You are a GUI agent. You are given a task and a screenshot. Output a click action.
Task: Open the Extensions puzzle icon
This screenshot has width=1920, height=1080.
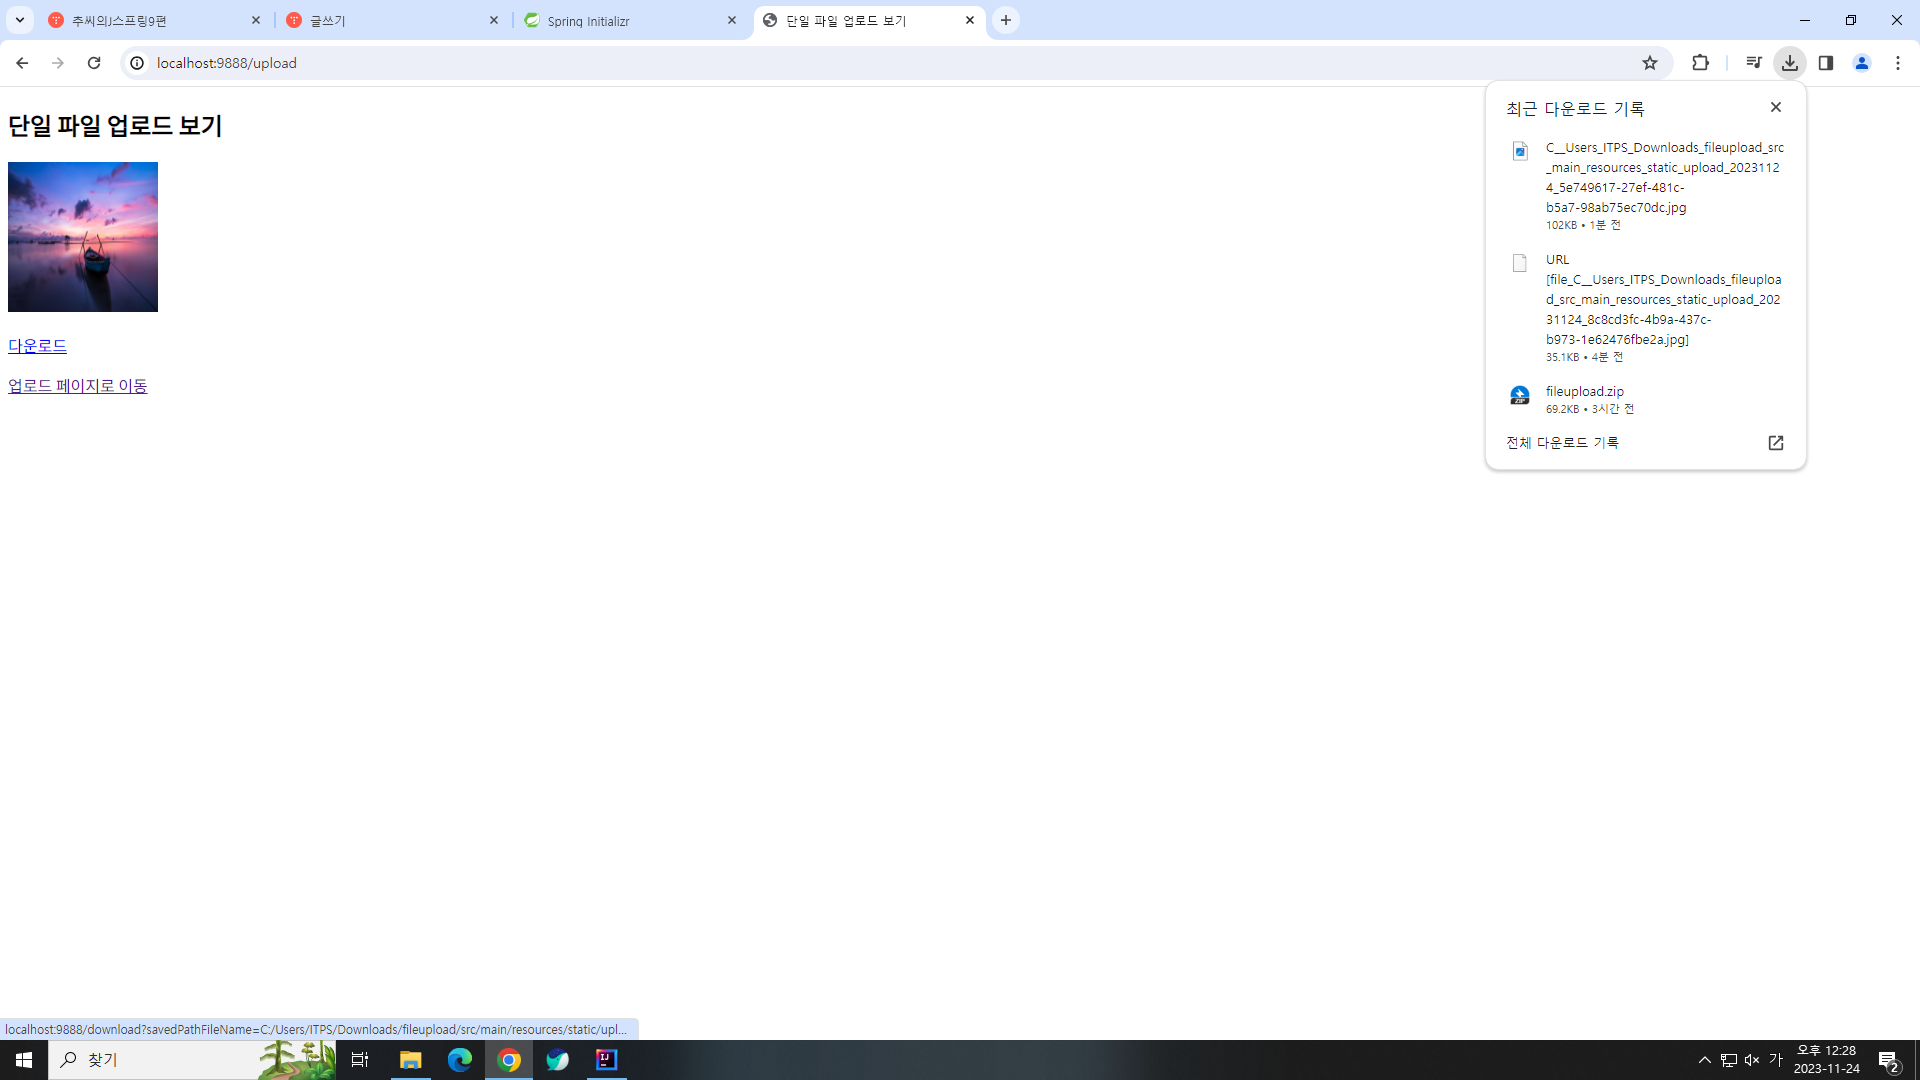click(x=1700, y=63)
